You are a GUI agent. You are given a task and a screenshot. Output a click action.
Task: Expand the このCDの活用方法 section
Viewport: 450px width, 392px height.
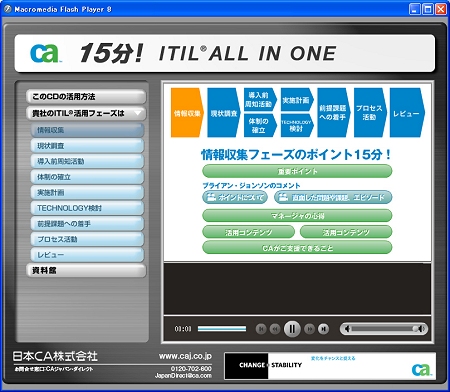86,97
